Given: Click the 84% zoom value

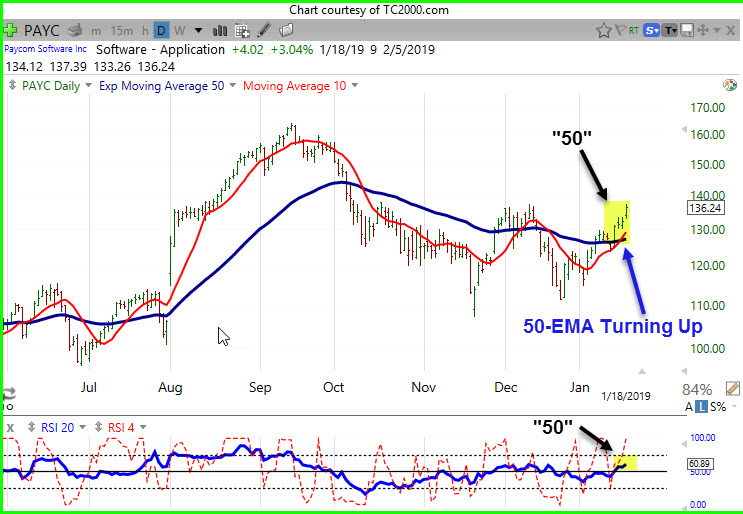Looking at the screenshot, I should pos(697,389).
